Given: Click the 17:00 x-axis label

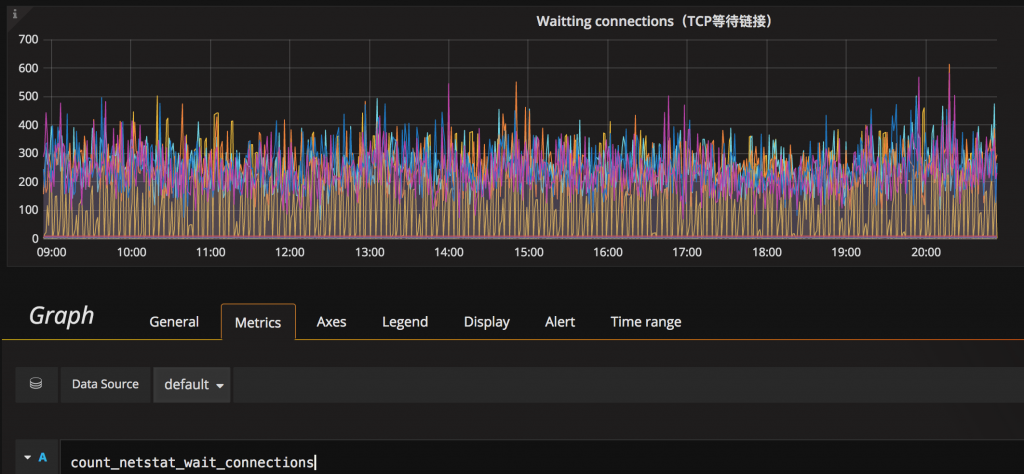Looking at the screenshot, I should pyautogui.click(x=688, y=252).
